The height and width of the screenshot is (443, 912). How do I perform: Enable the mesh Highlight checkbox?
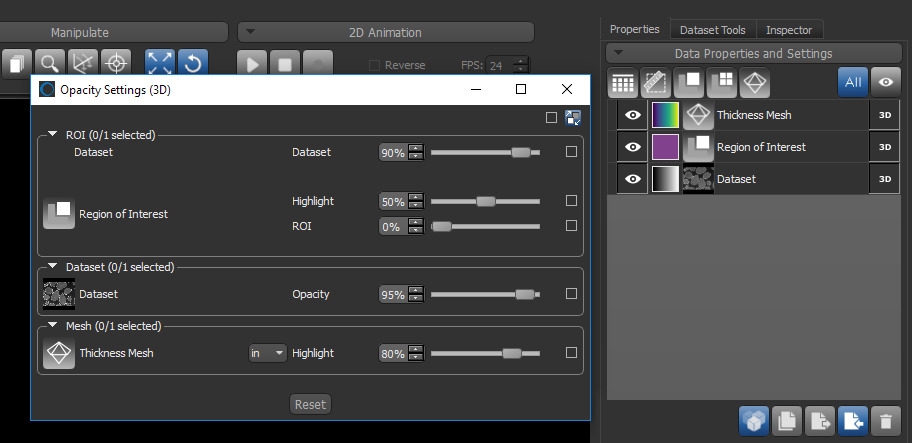pos(571,353)
